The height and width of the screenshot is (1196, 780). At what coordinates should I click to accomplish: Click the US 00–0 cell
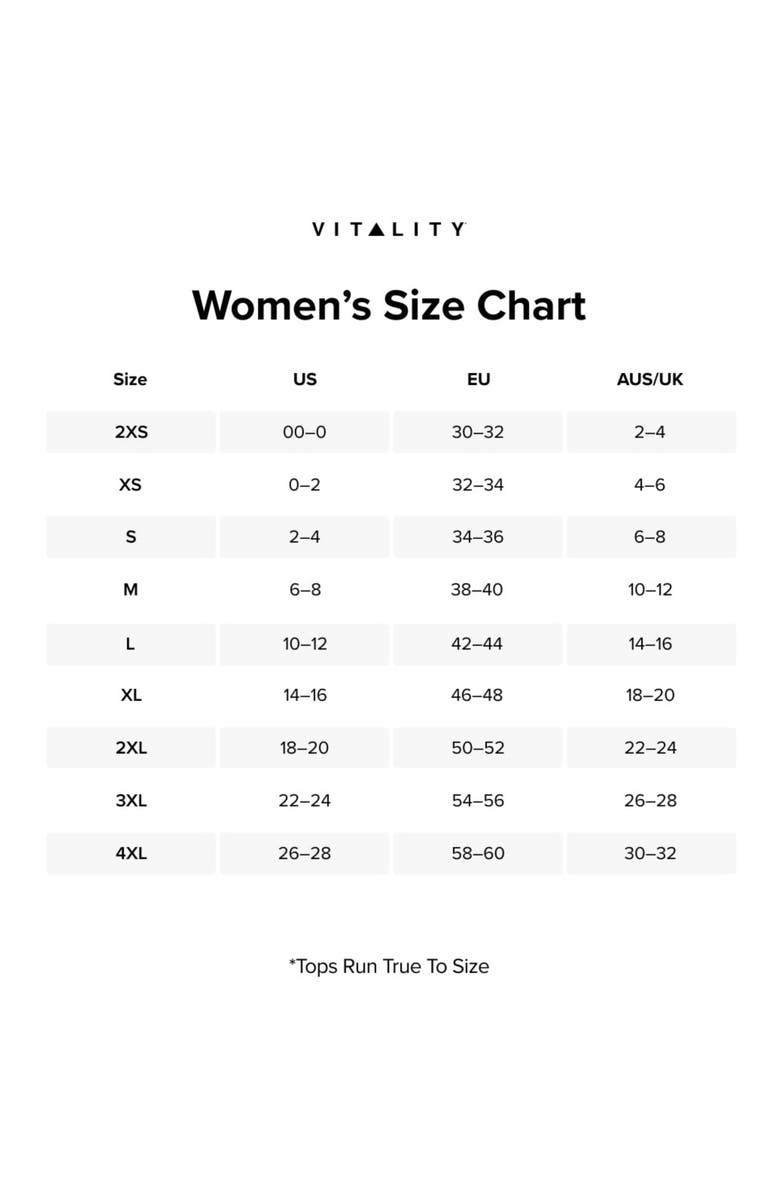click(x=305, y=432)
